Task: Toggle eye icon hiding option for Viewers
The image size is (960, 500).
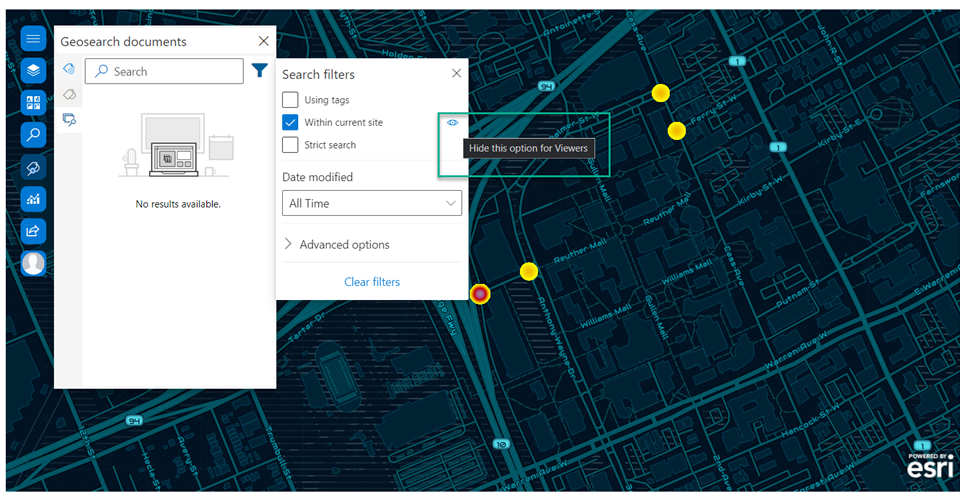Action: (452, 122)
